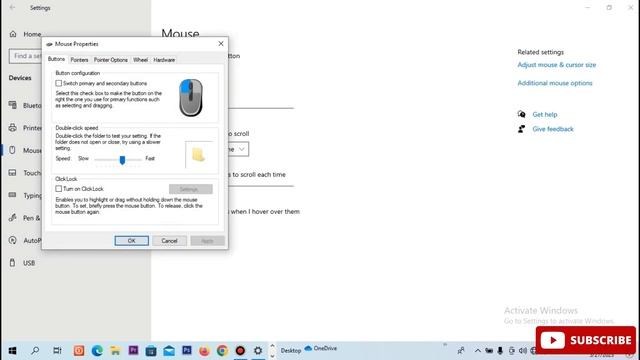Show hidden tray icons chevron
The height and width of the screenshot is (360, 640).
[x=478, y=351]
